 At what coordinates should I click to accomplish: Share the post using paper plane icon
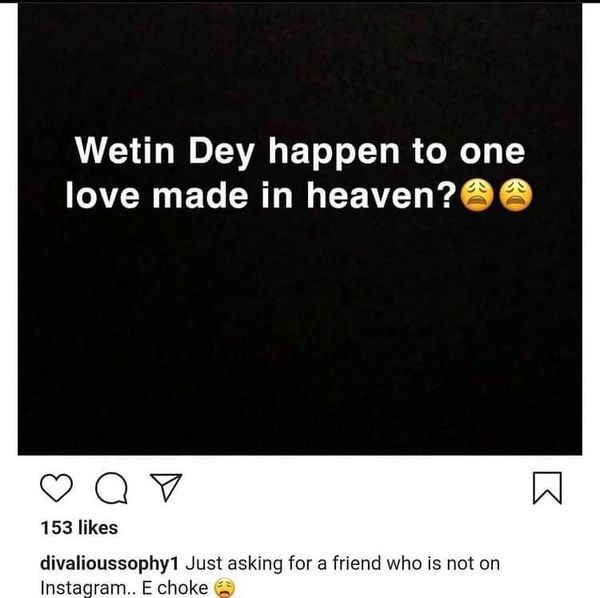(166, 487)
